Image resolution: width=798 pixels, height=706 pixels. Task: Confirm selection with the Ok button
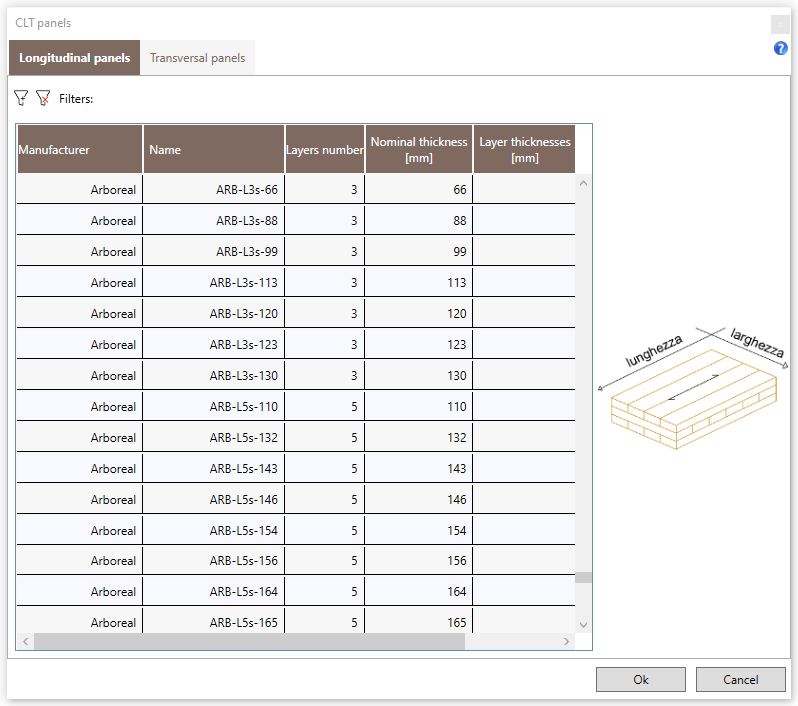click(x=641, y=680)
